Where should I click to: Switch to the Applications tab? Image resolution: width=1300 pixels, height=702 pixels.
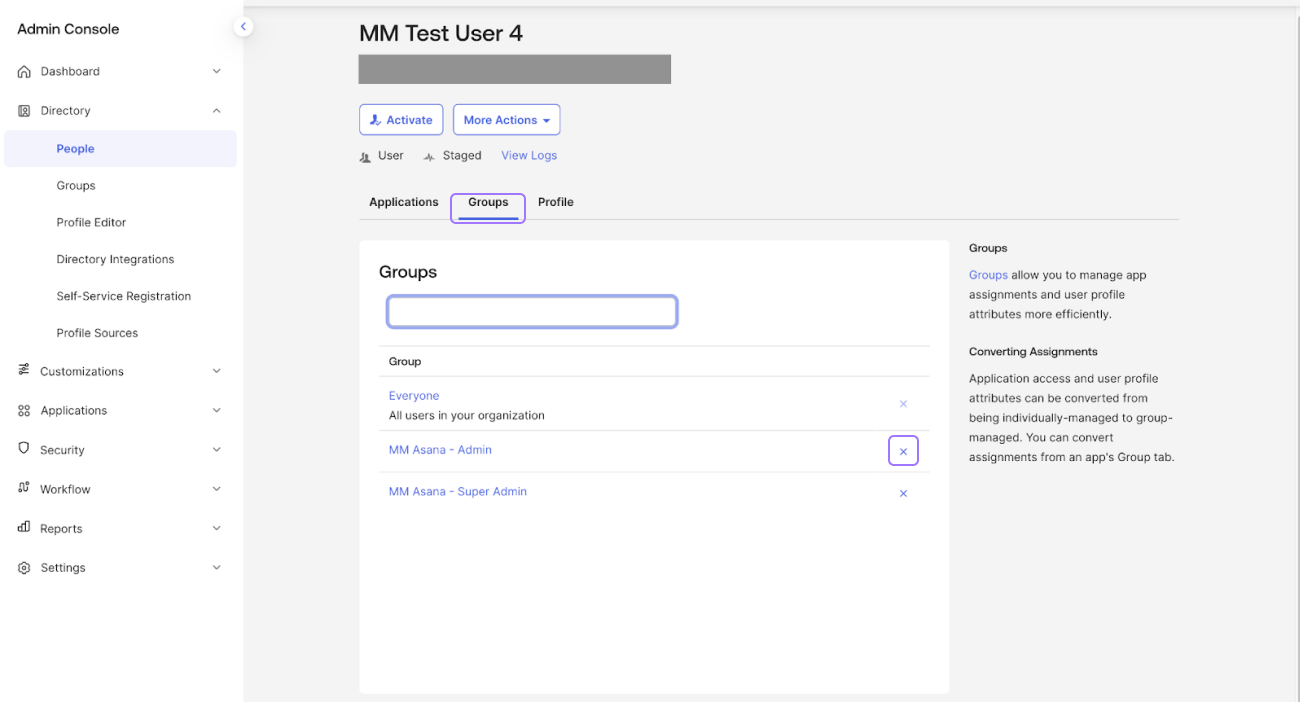click(403, 202)
